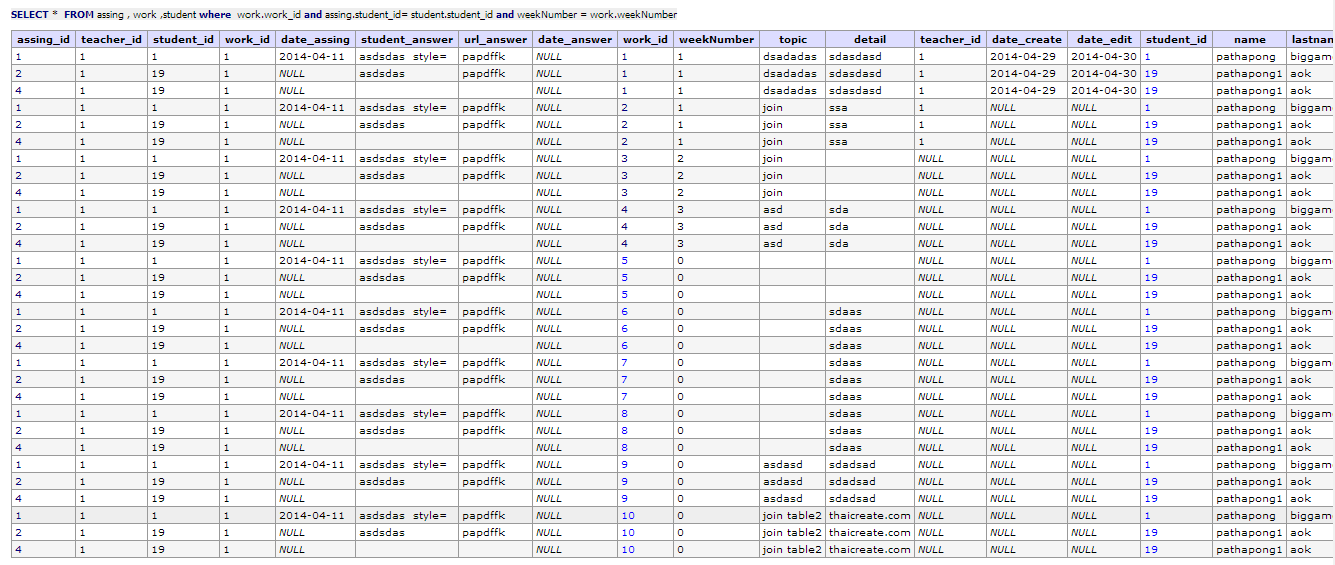This screenshot has height=565, width=1335.
Task: Click 'sda' detail in work_id 4, assing_id 2 row
Action: pos(838,226)
